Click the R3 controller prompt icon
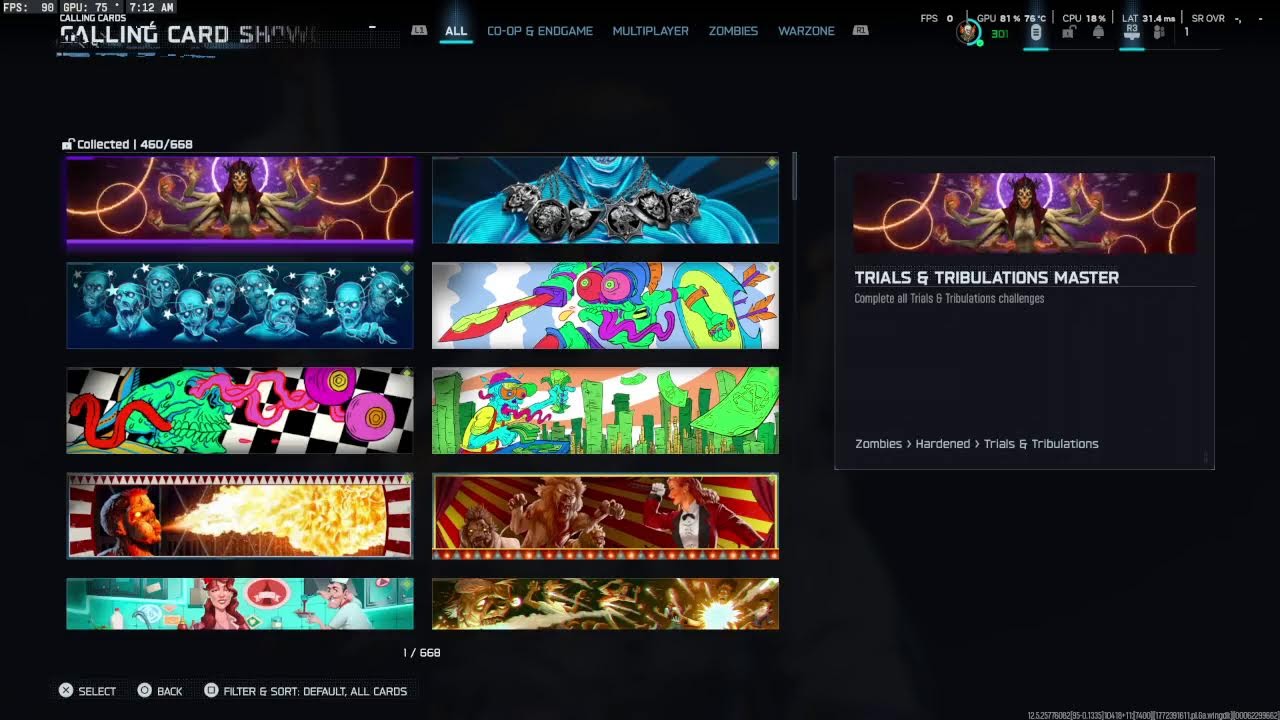The height and width of the screenshot is (720, 1280). pos(1132,32)
